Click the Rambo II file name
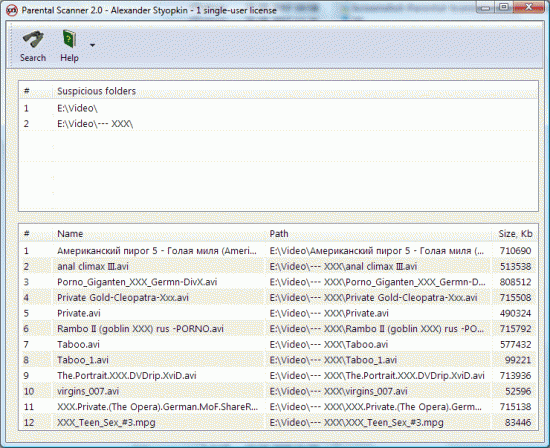 [x=140, y=329]
